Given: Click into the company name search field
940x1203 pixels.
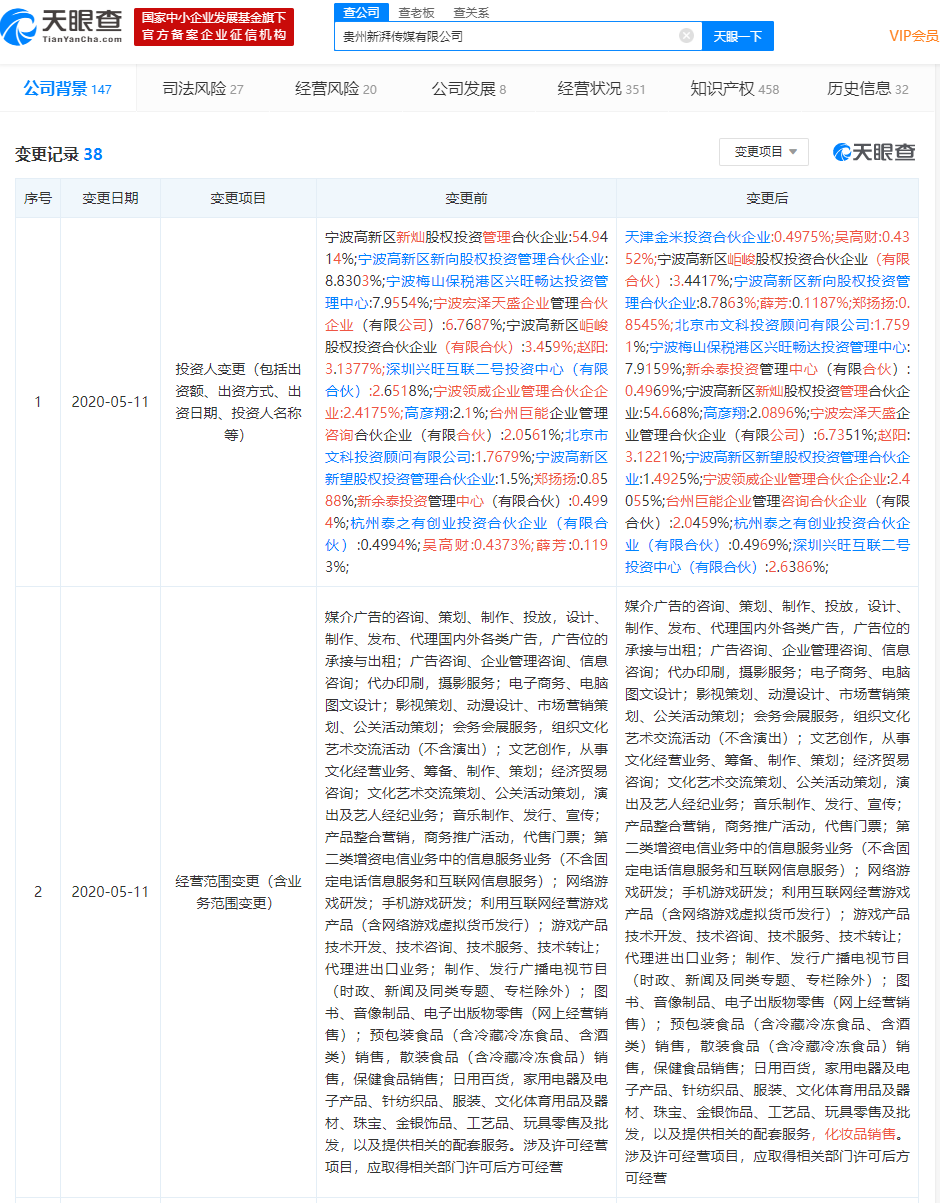Looking at the screenshot, I should pos(506,36).
